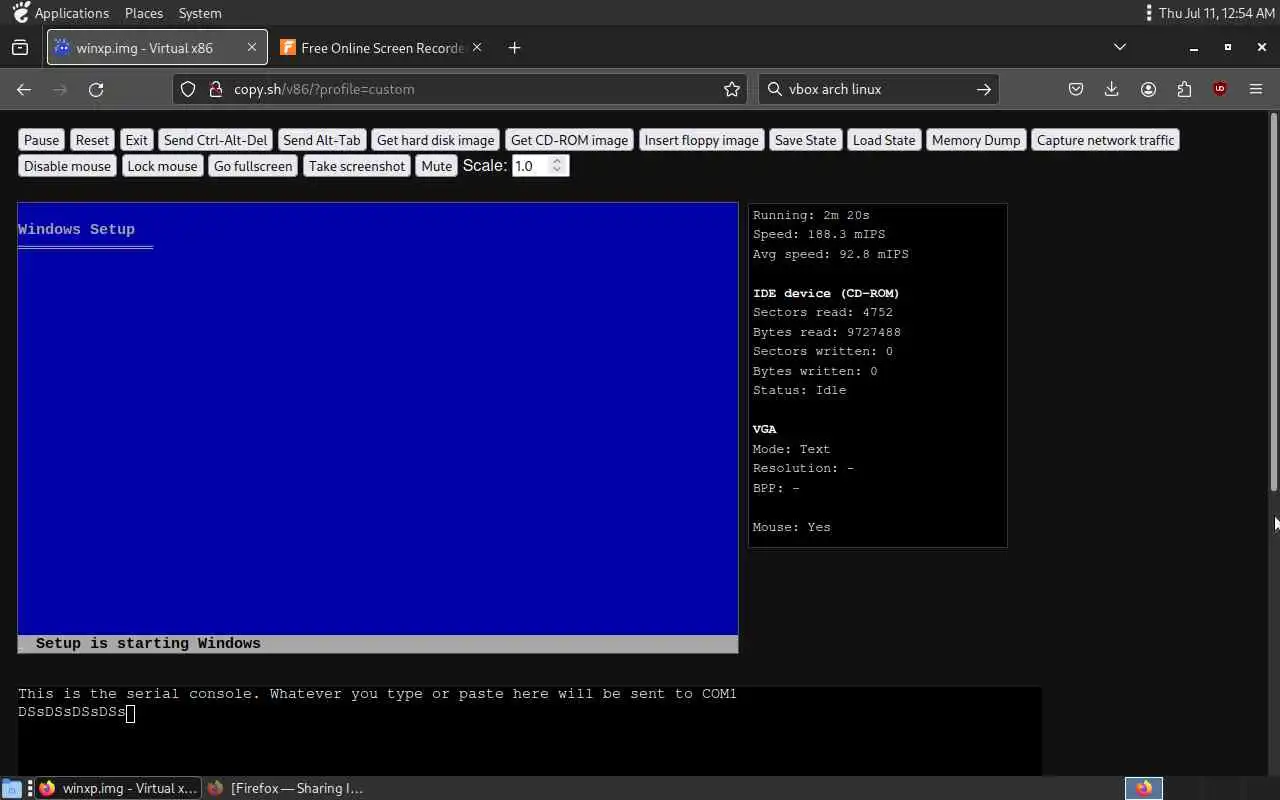The width and height of the screenshot is (1280, 800).
Task: Click the search box with vbox arch linux
Action: 878,89
